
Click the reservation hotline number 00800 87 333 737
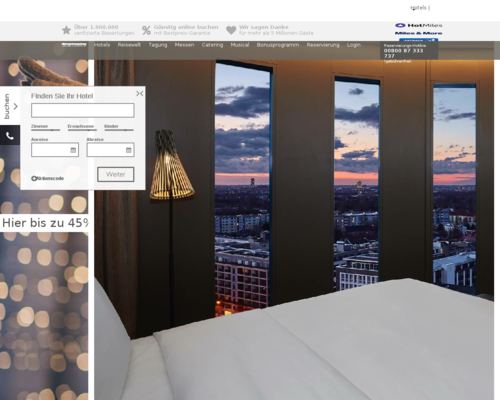pyautogui.click(x=403, y=53)
